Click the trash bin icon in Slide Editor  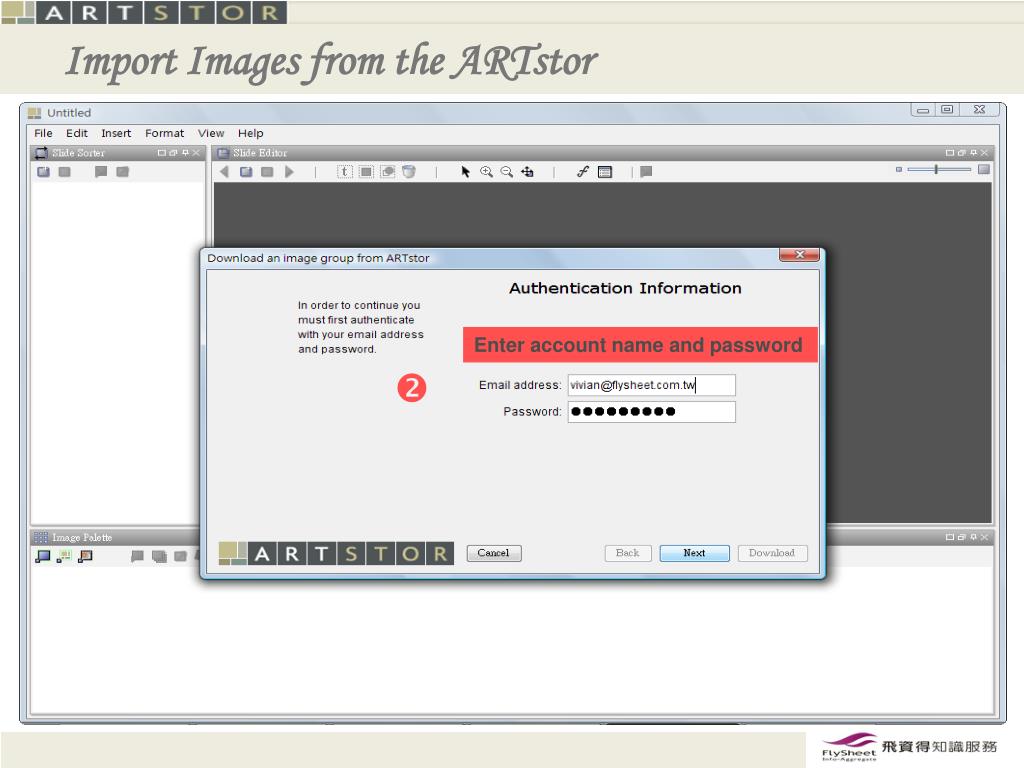(x=409, y=172)
